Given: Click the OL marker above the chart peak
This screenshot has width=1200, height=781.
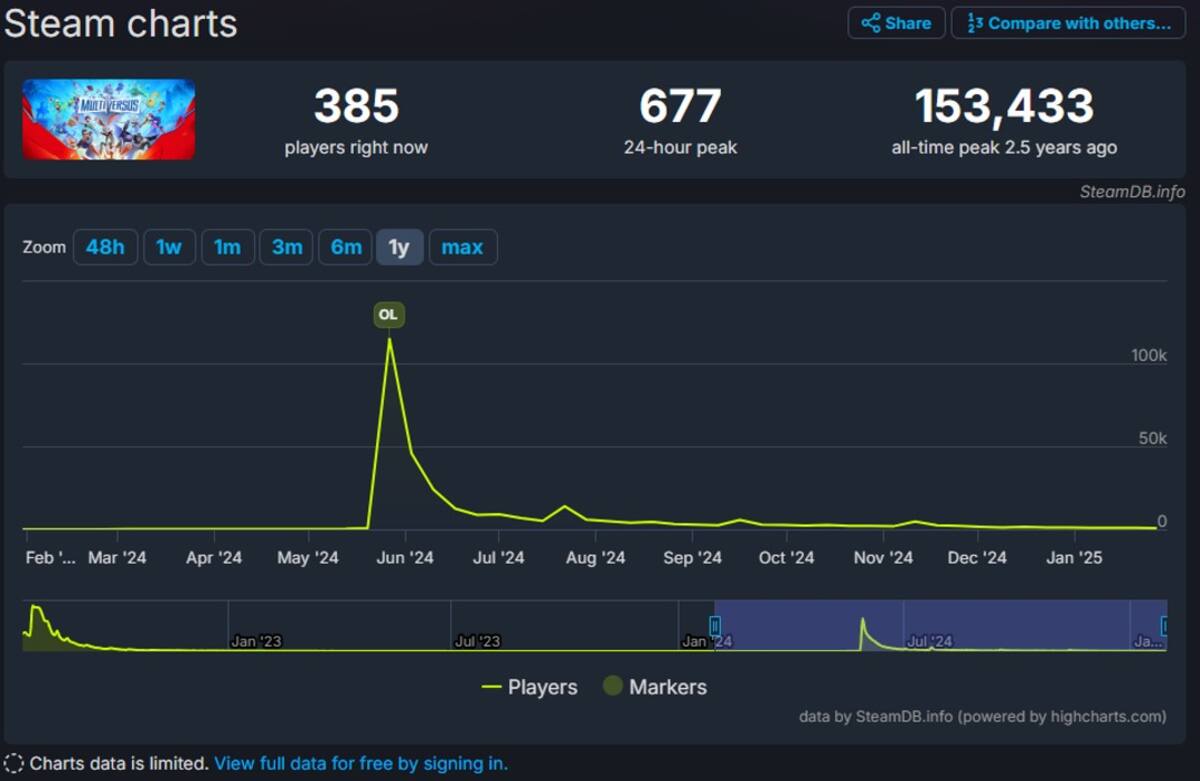Looking at the screenshot, I should 388,315.
